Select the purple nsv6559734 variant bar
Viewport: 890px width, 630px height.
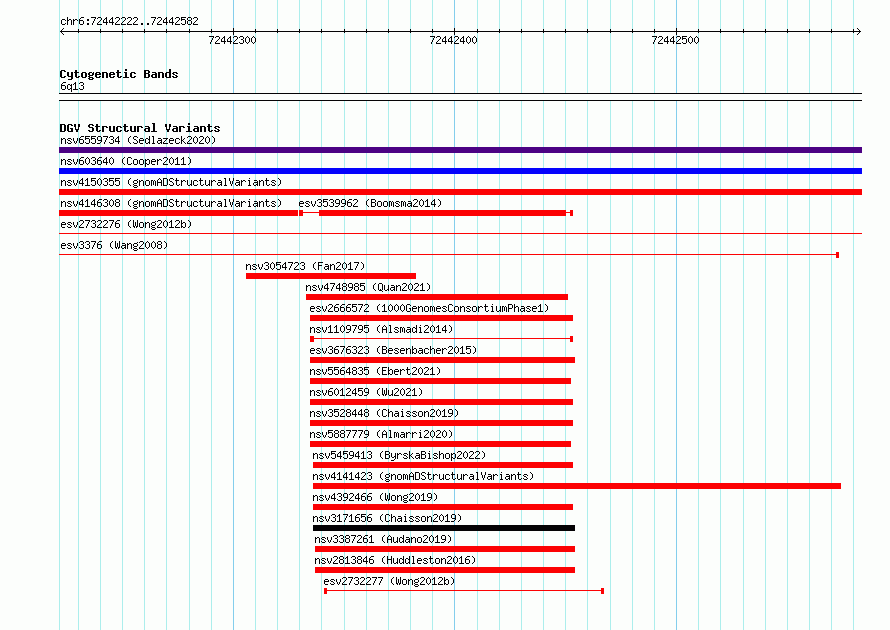click(460, 150)
